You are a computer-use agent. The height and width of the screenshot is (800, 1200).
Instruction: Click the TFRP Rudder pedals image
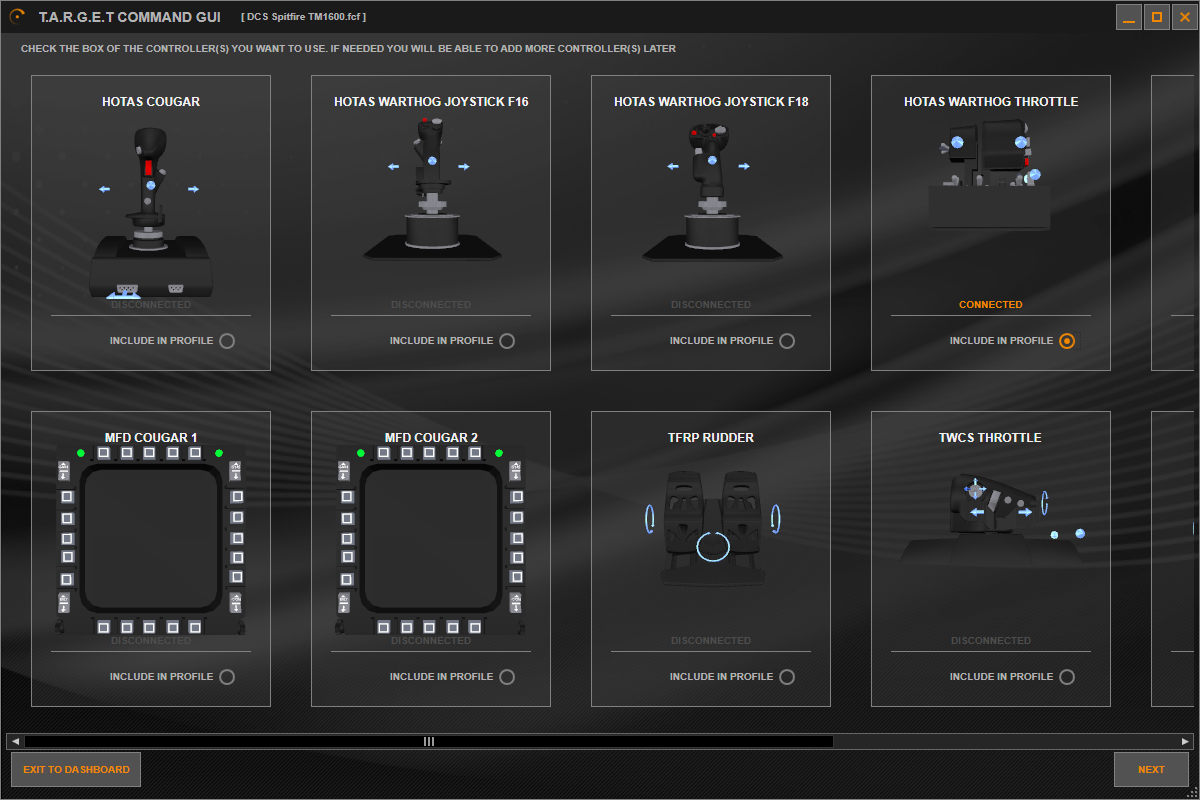pos(711,527)
